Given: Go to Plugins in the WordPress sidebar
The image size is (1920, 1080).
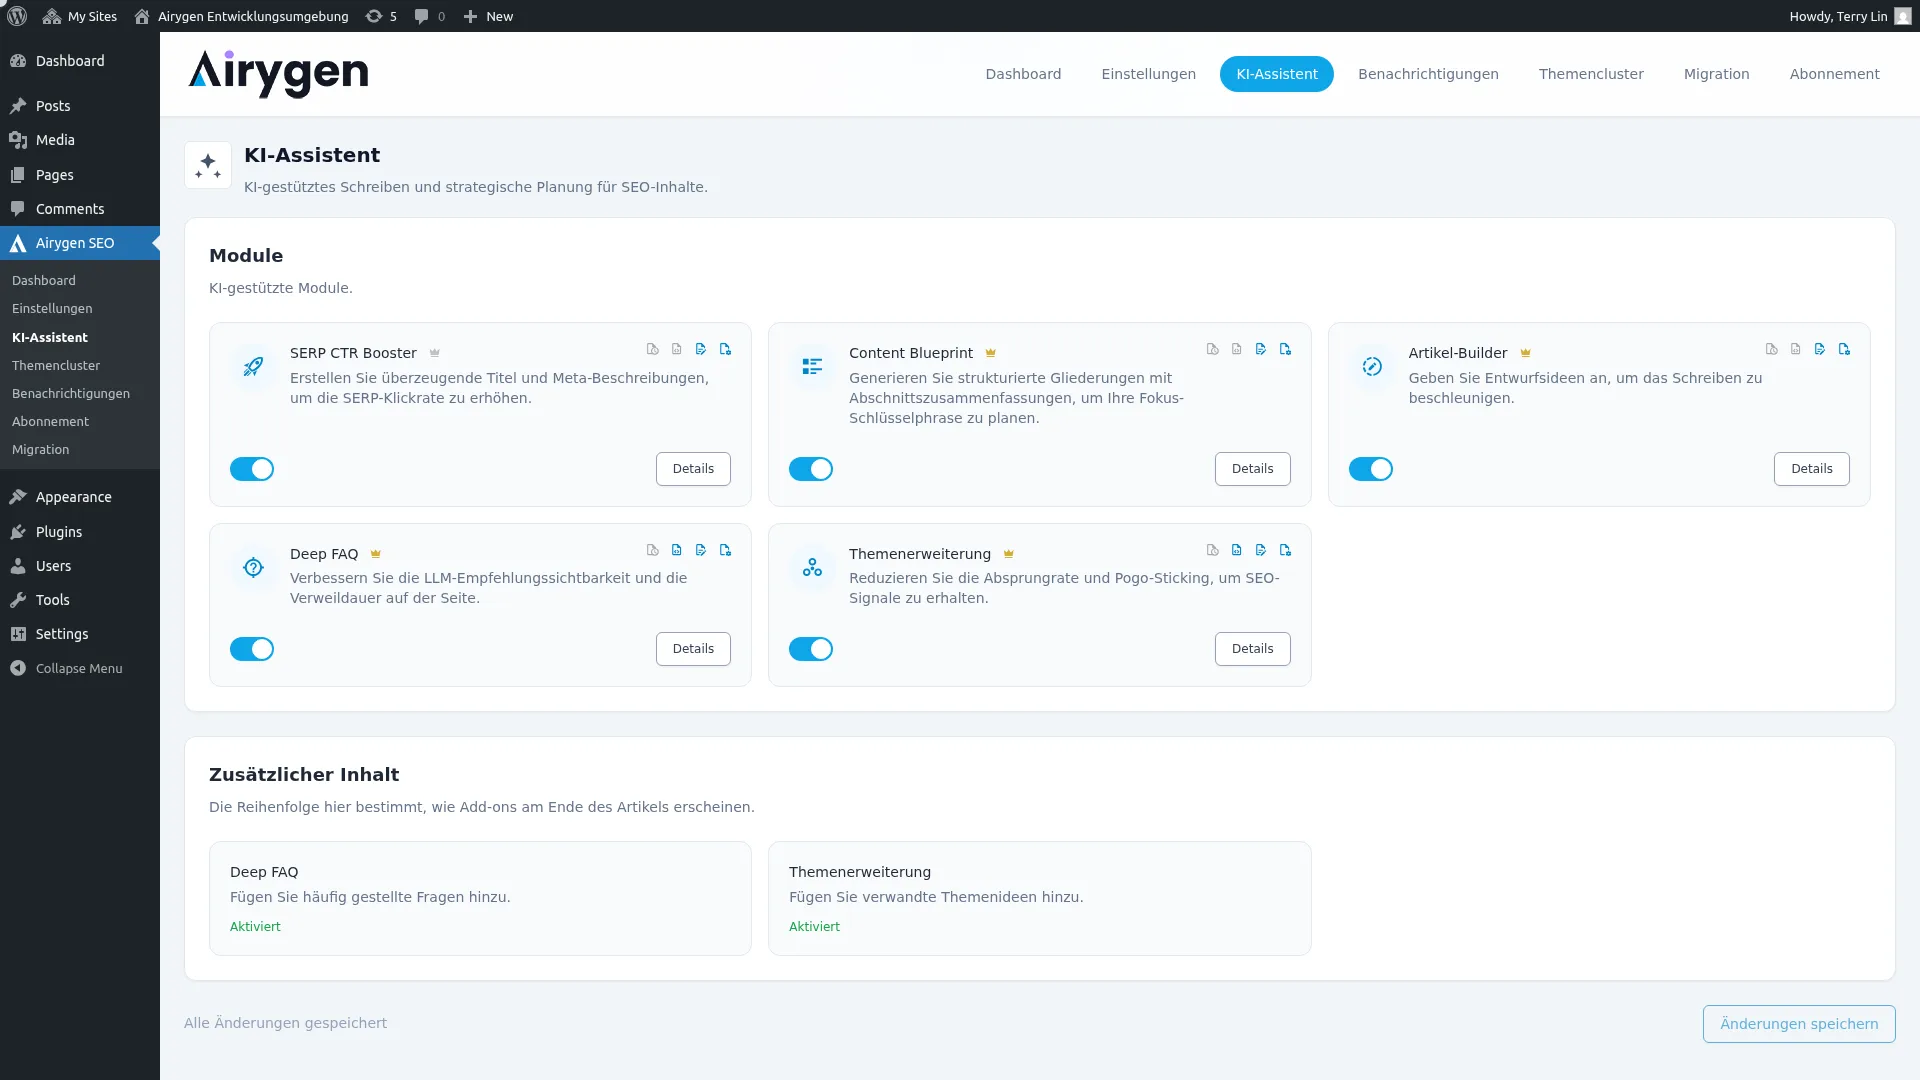Looking at the screenshot, I should tap(80, 532).
